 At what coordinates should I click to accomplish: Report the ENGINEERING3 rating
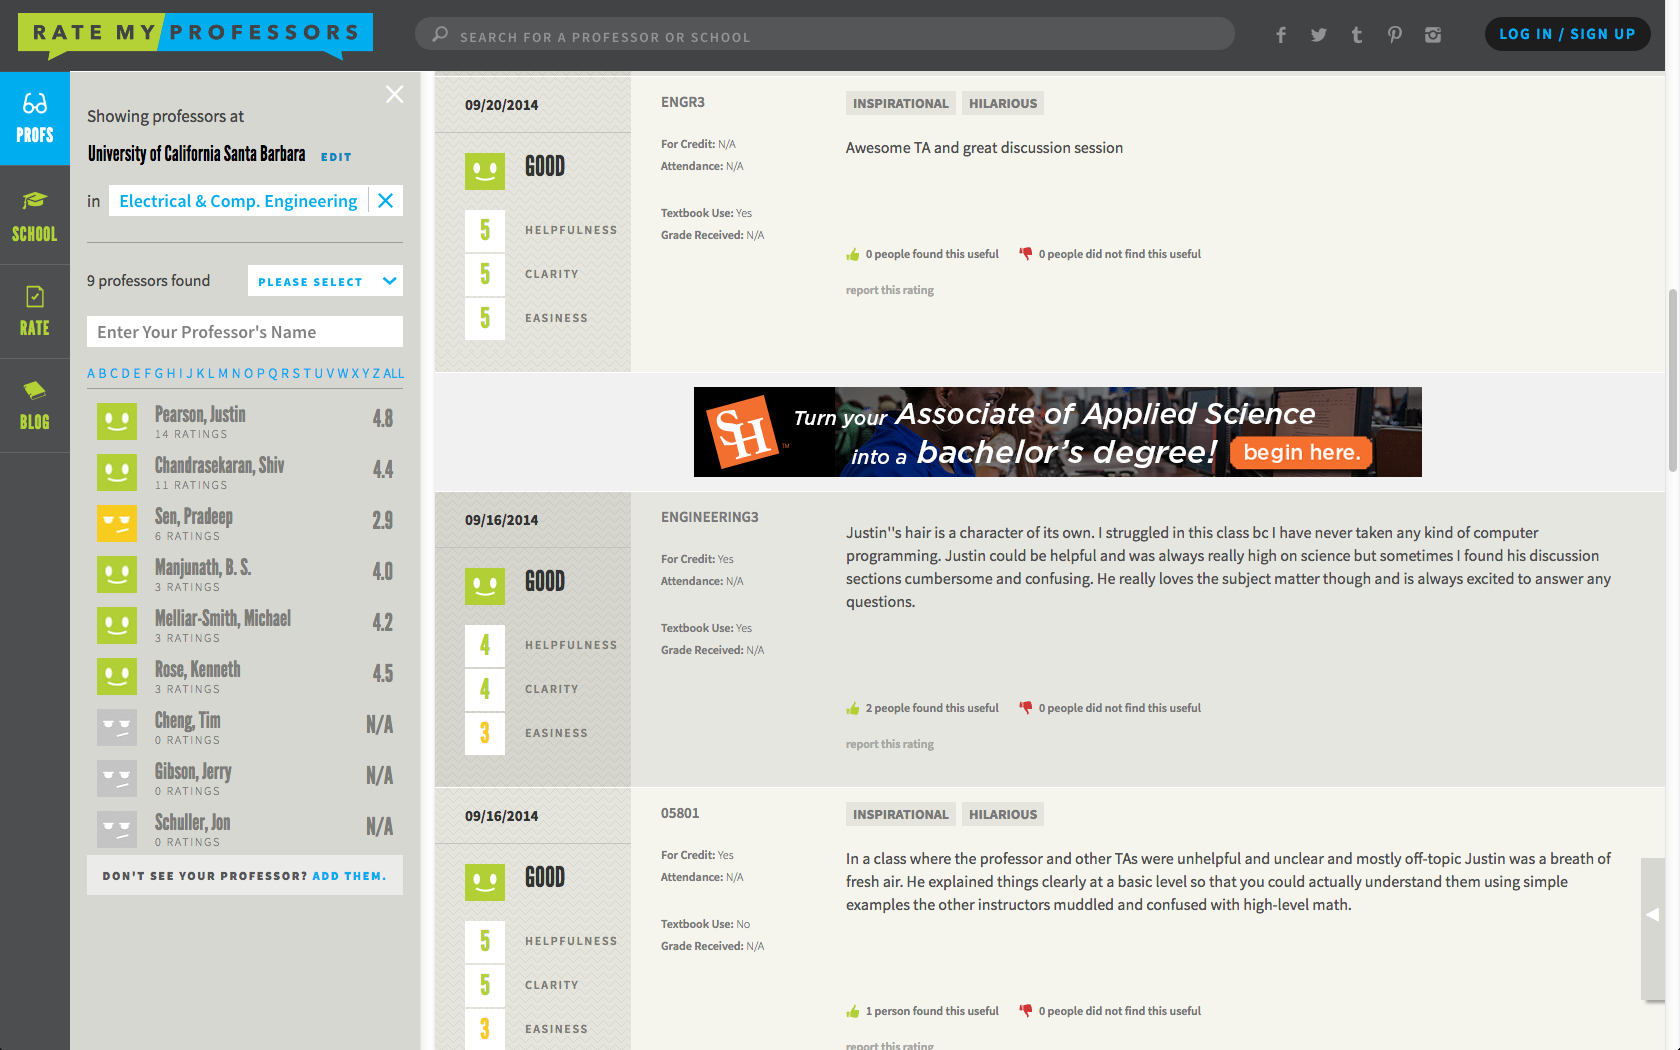point(890,745)
